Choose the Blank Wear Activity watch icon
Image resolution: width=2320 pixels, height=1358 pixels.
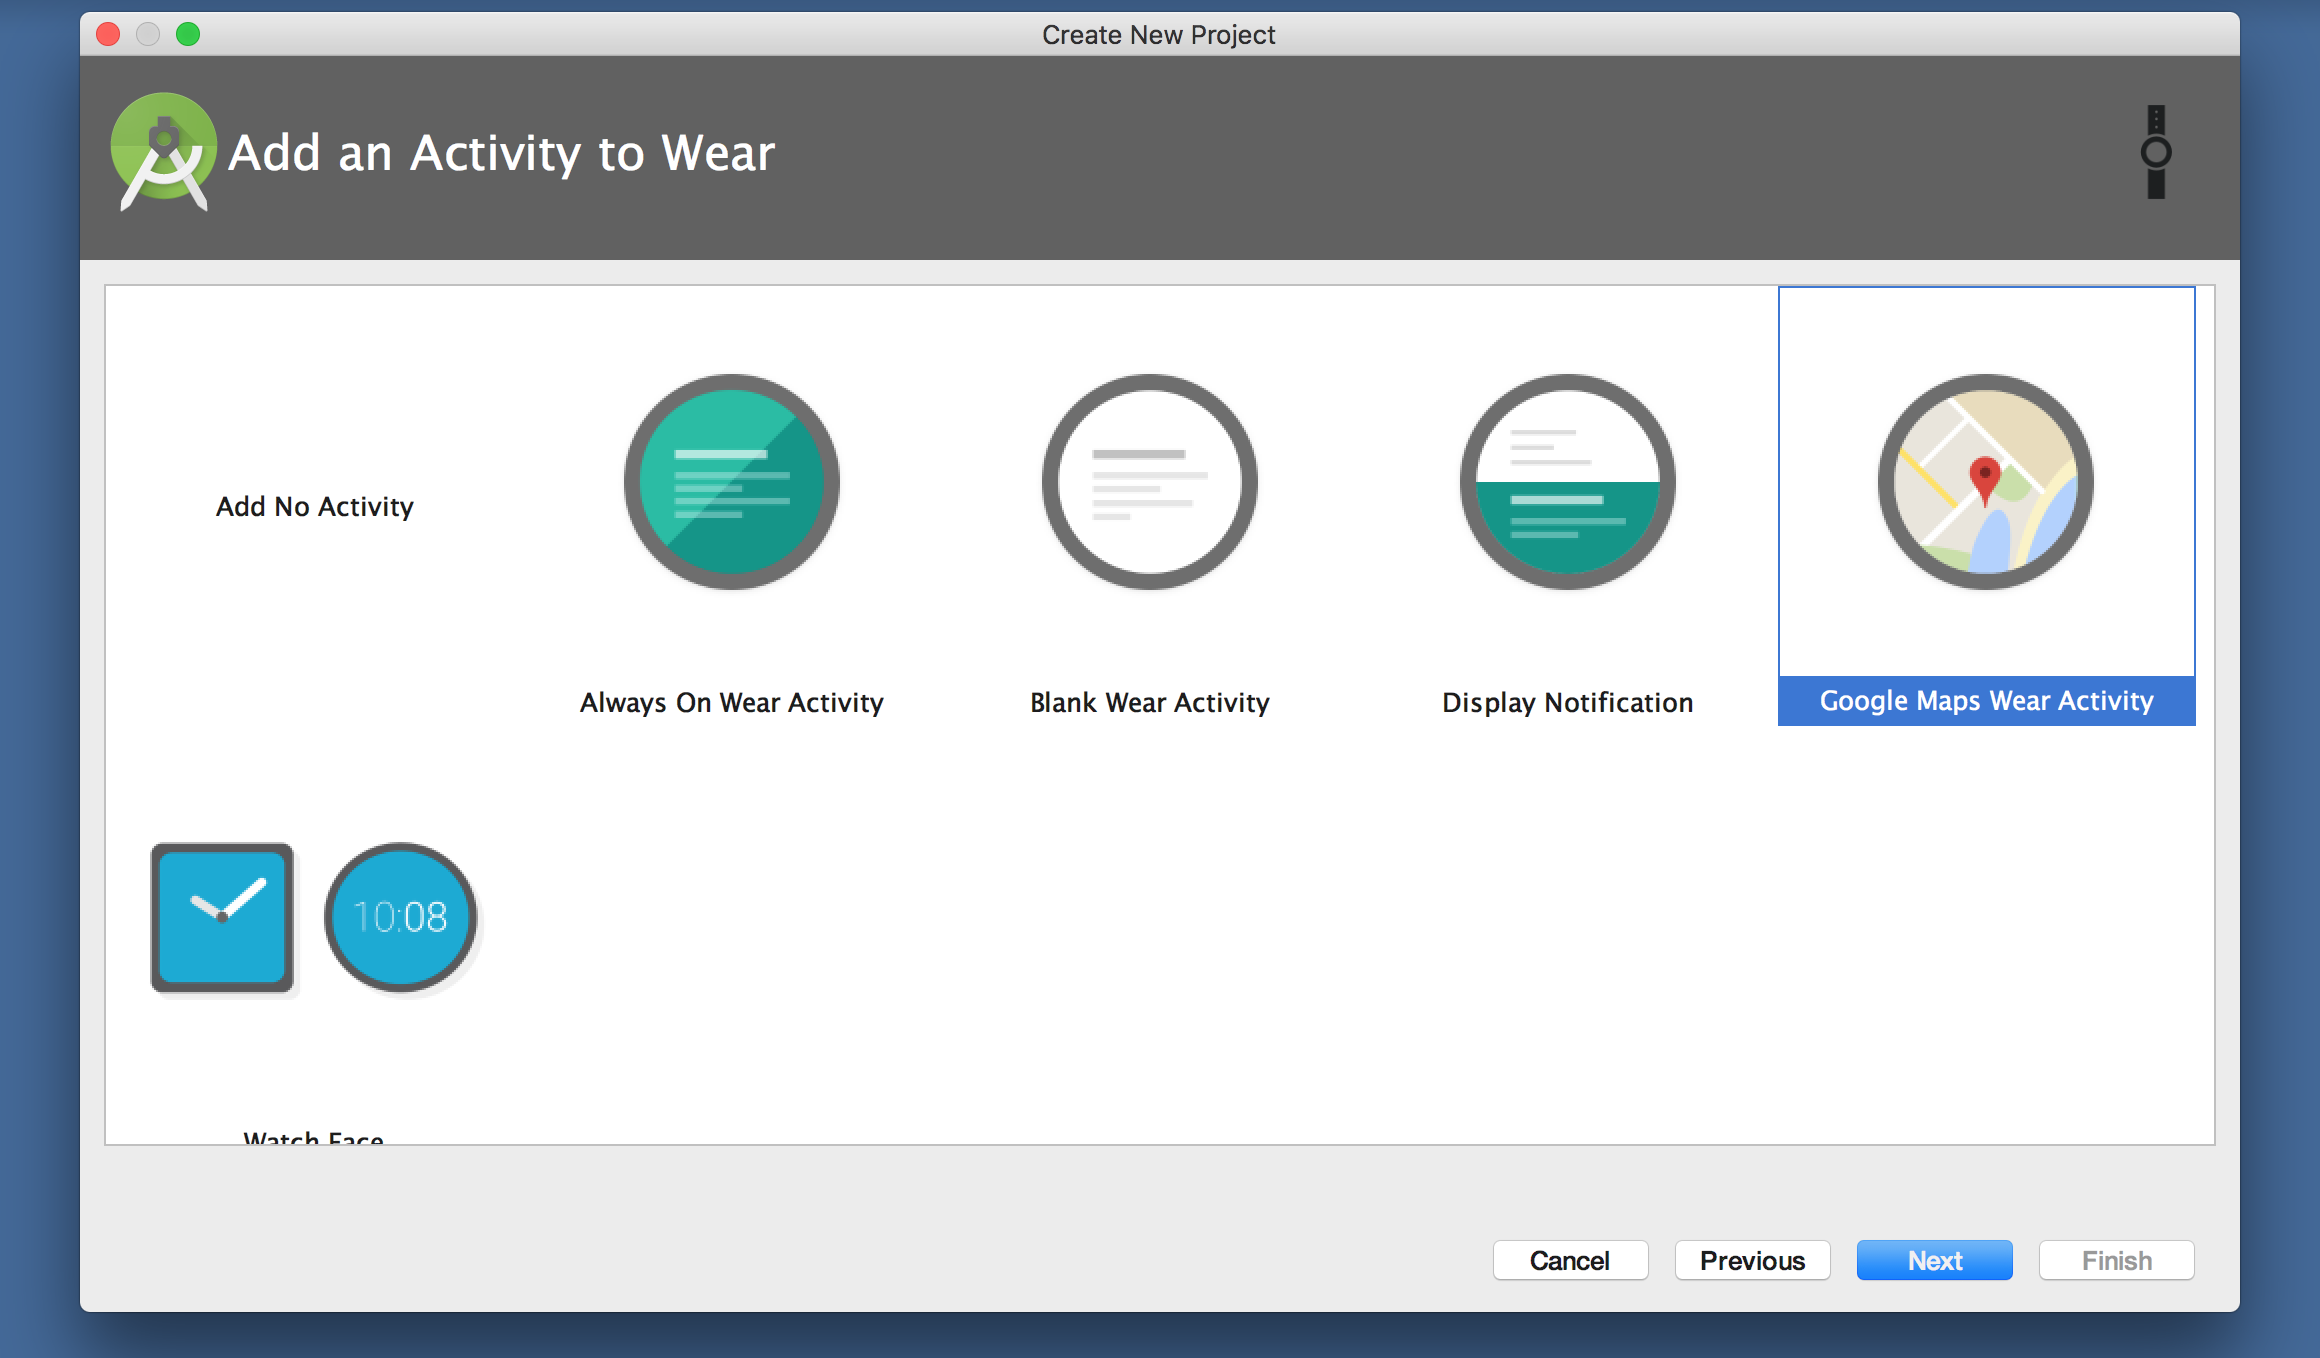click(1150, 482)
